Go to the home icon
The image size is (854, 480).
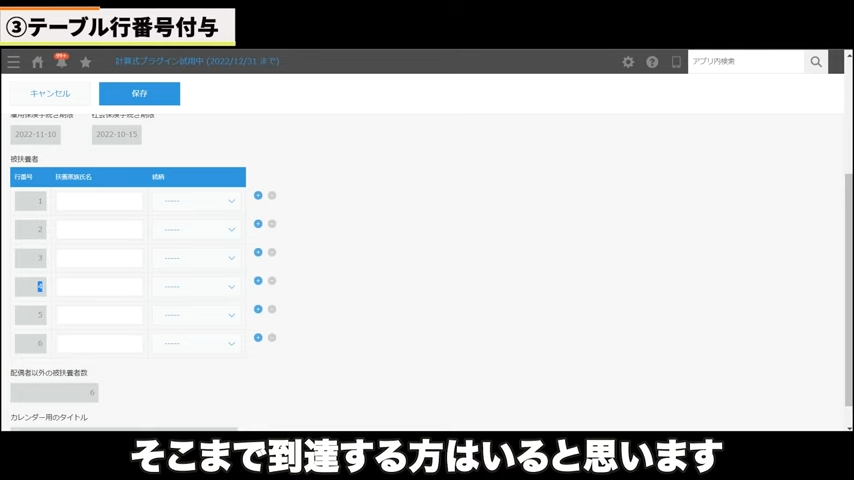point(38,62)
